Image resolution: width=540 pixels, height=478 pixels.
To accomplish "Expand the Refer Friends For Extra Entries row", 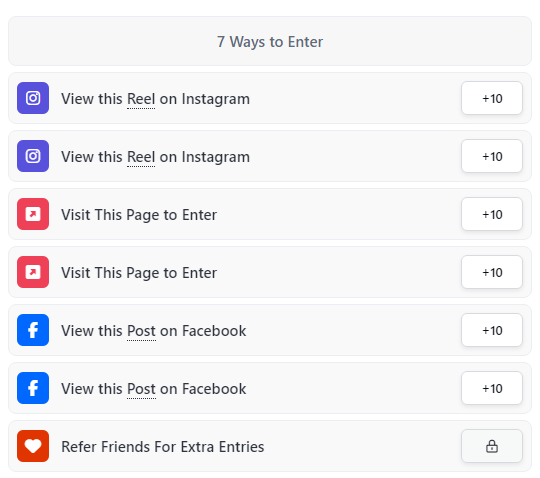I will tap(270, 446).
